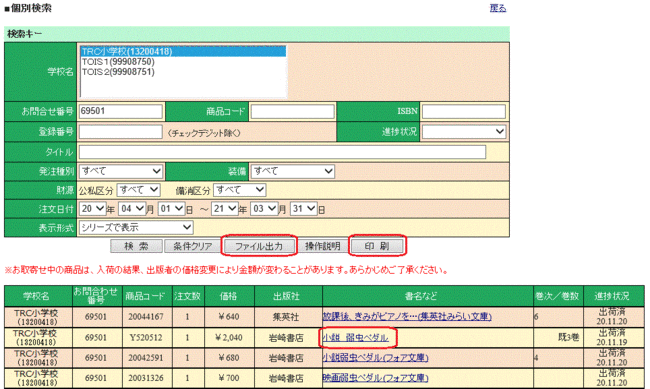Screen dimensions: 650x389
Task: Open 映画弱虫ペダル(フォア文庫) link
Action: pos(376,378)
